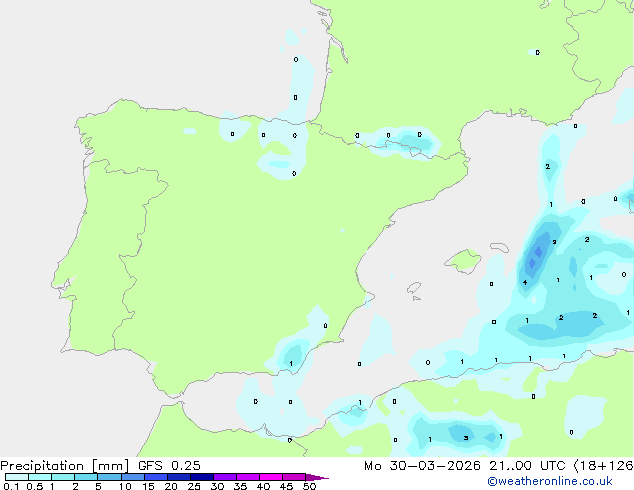634x490 pixels.
Task: Click the '30' legend scale label
Action: point(217,486)
